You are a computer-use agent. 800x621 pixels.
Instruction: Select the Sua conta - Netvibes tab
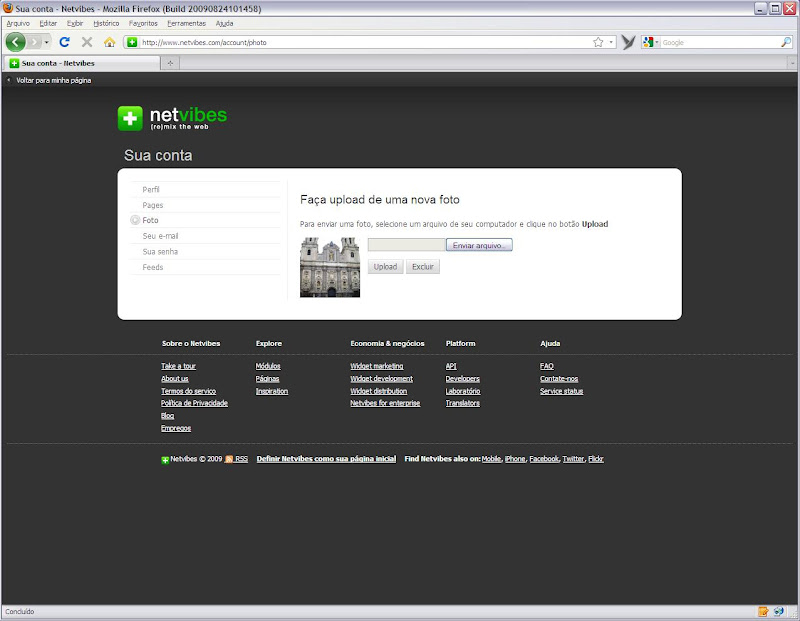point(82,63)
